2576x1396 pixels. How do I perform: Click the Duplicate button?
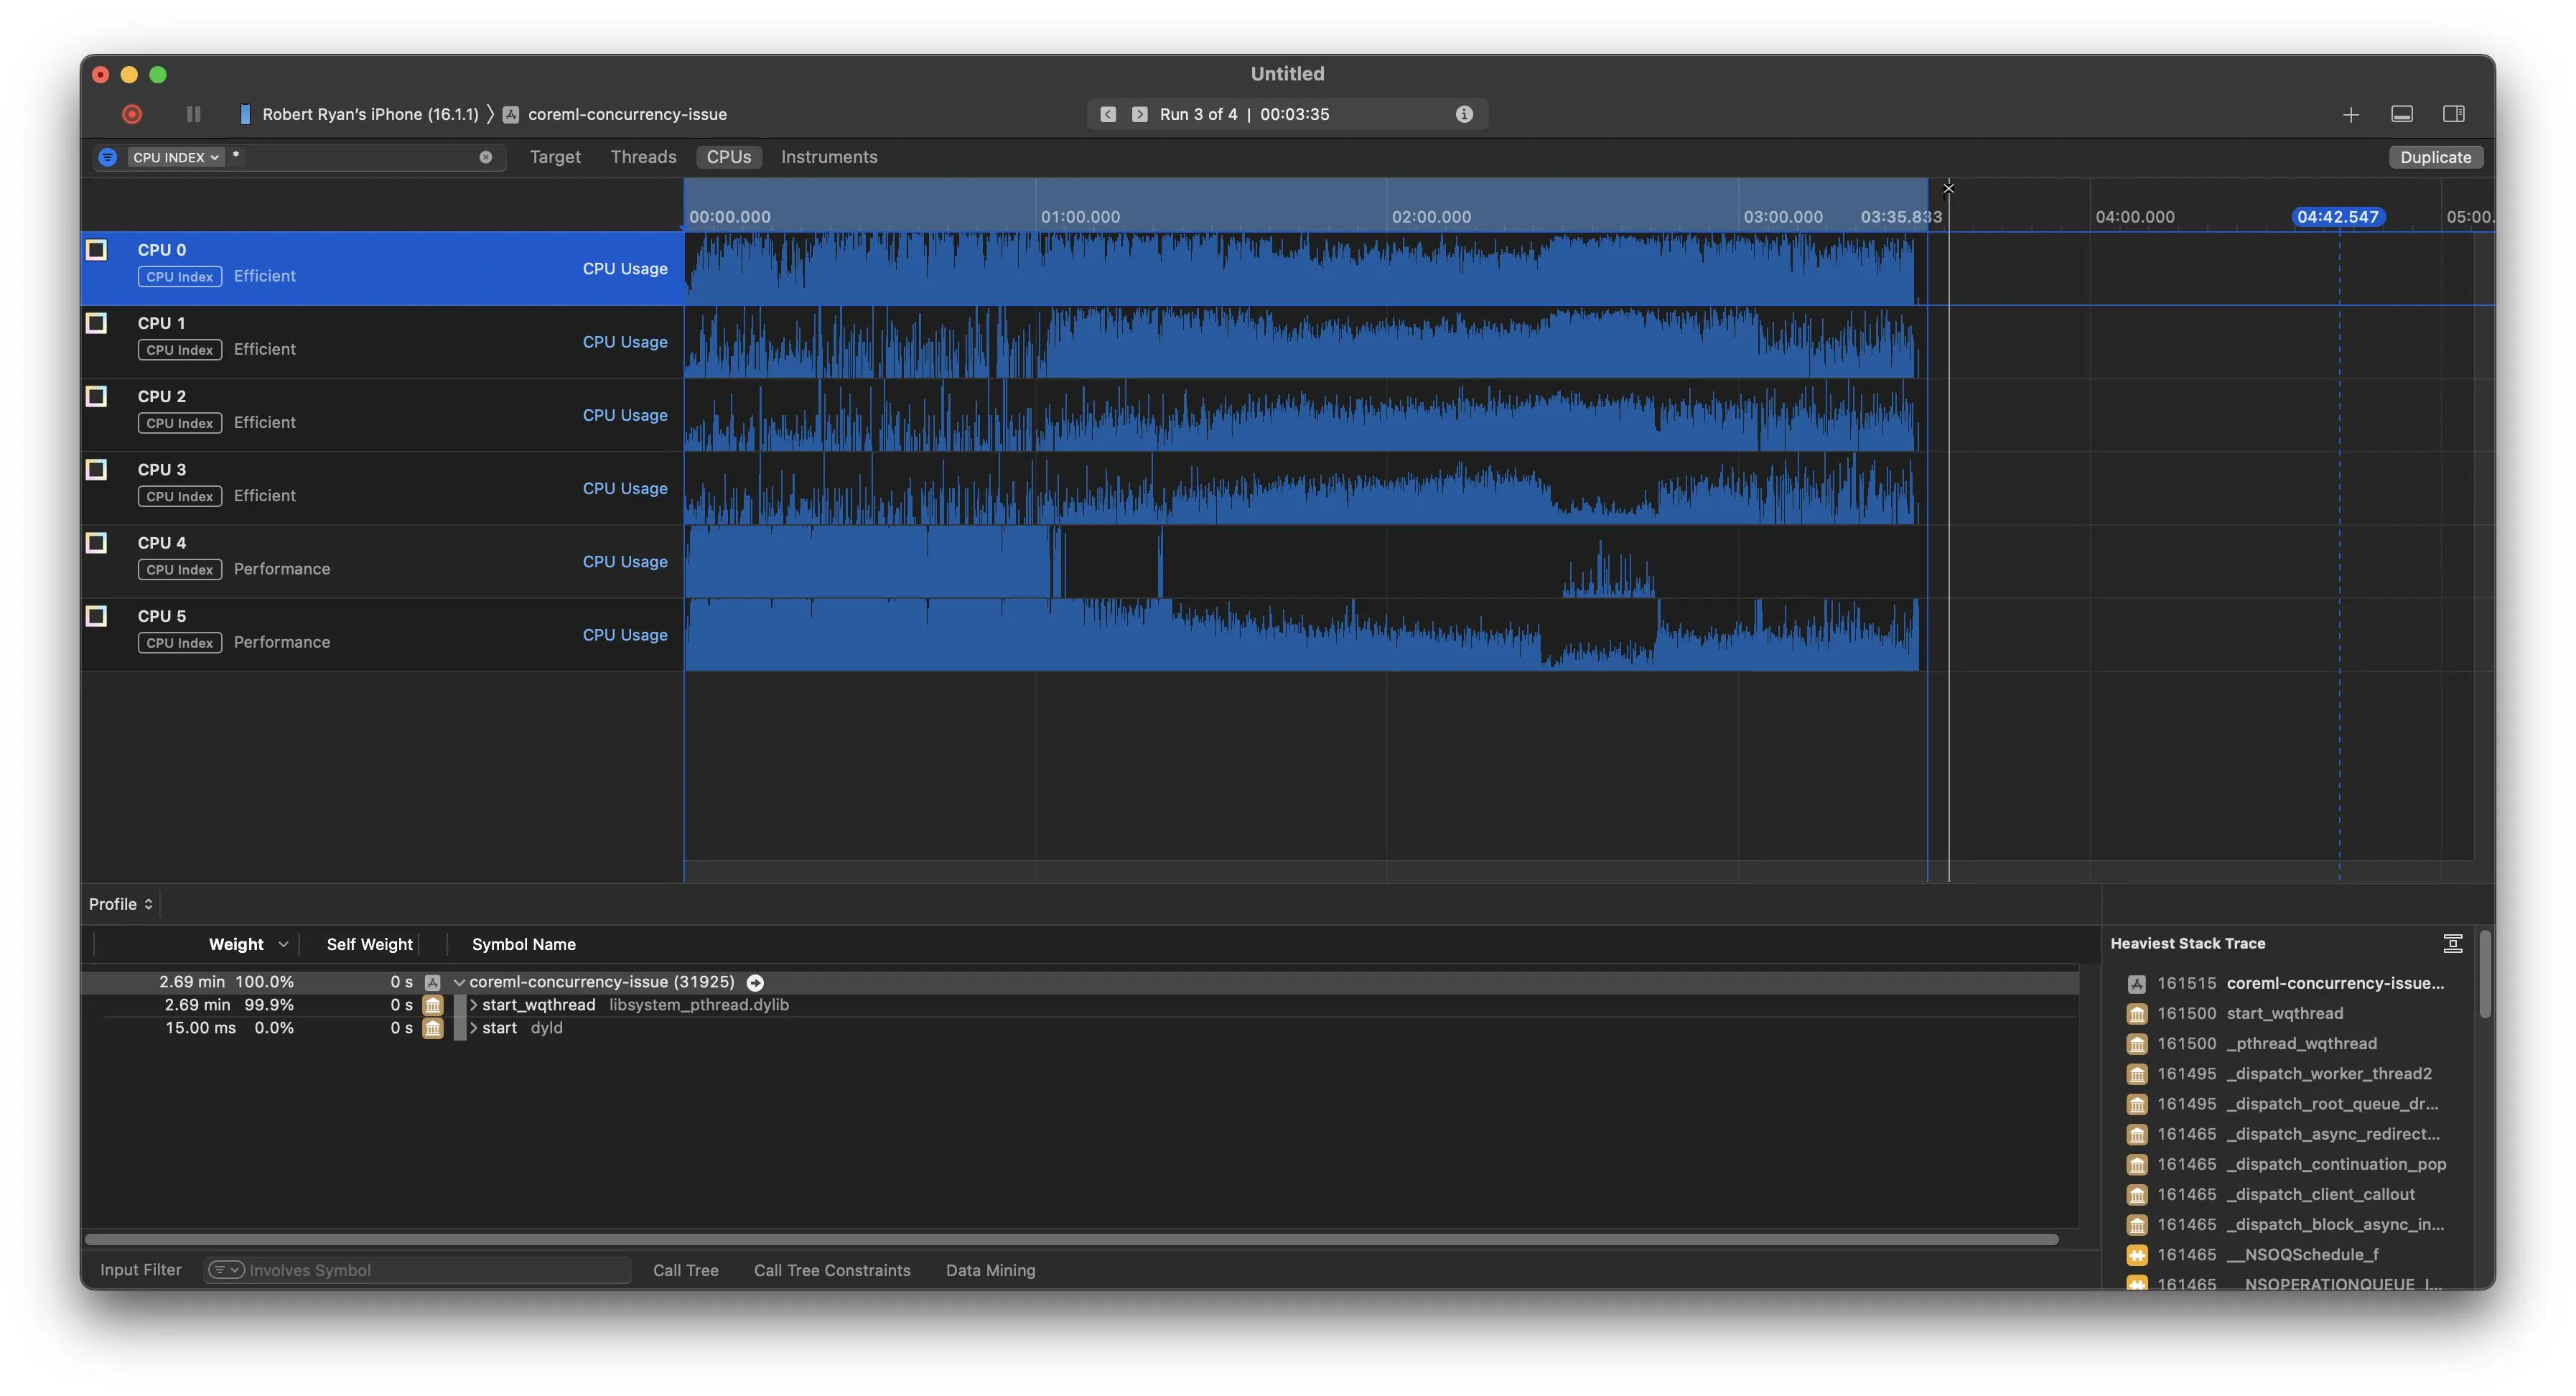coord(2435,157)
